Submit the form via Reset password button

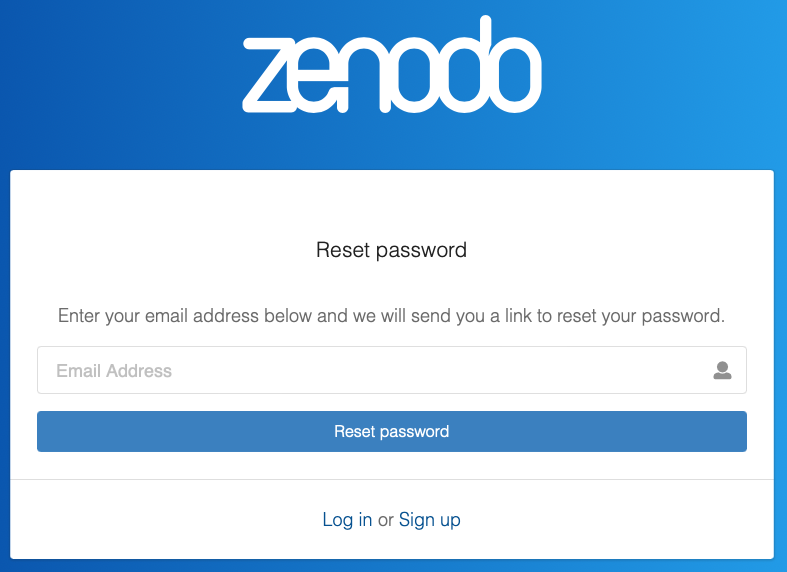[391, 432]
